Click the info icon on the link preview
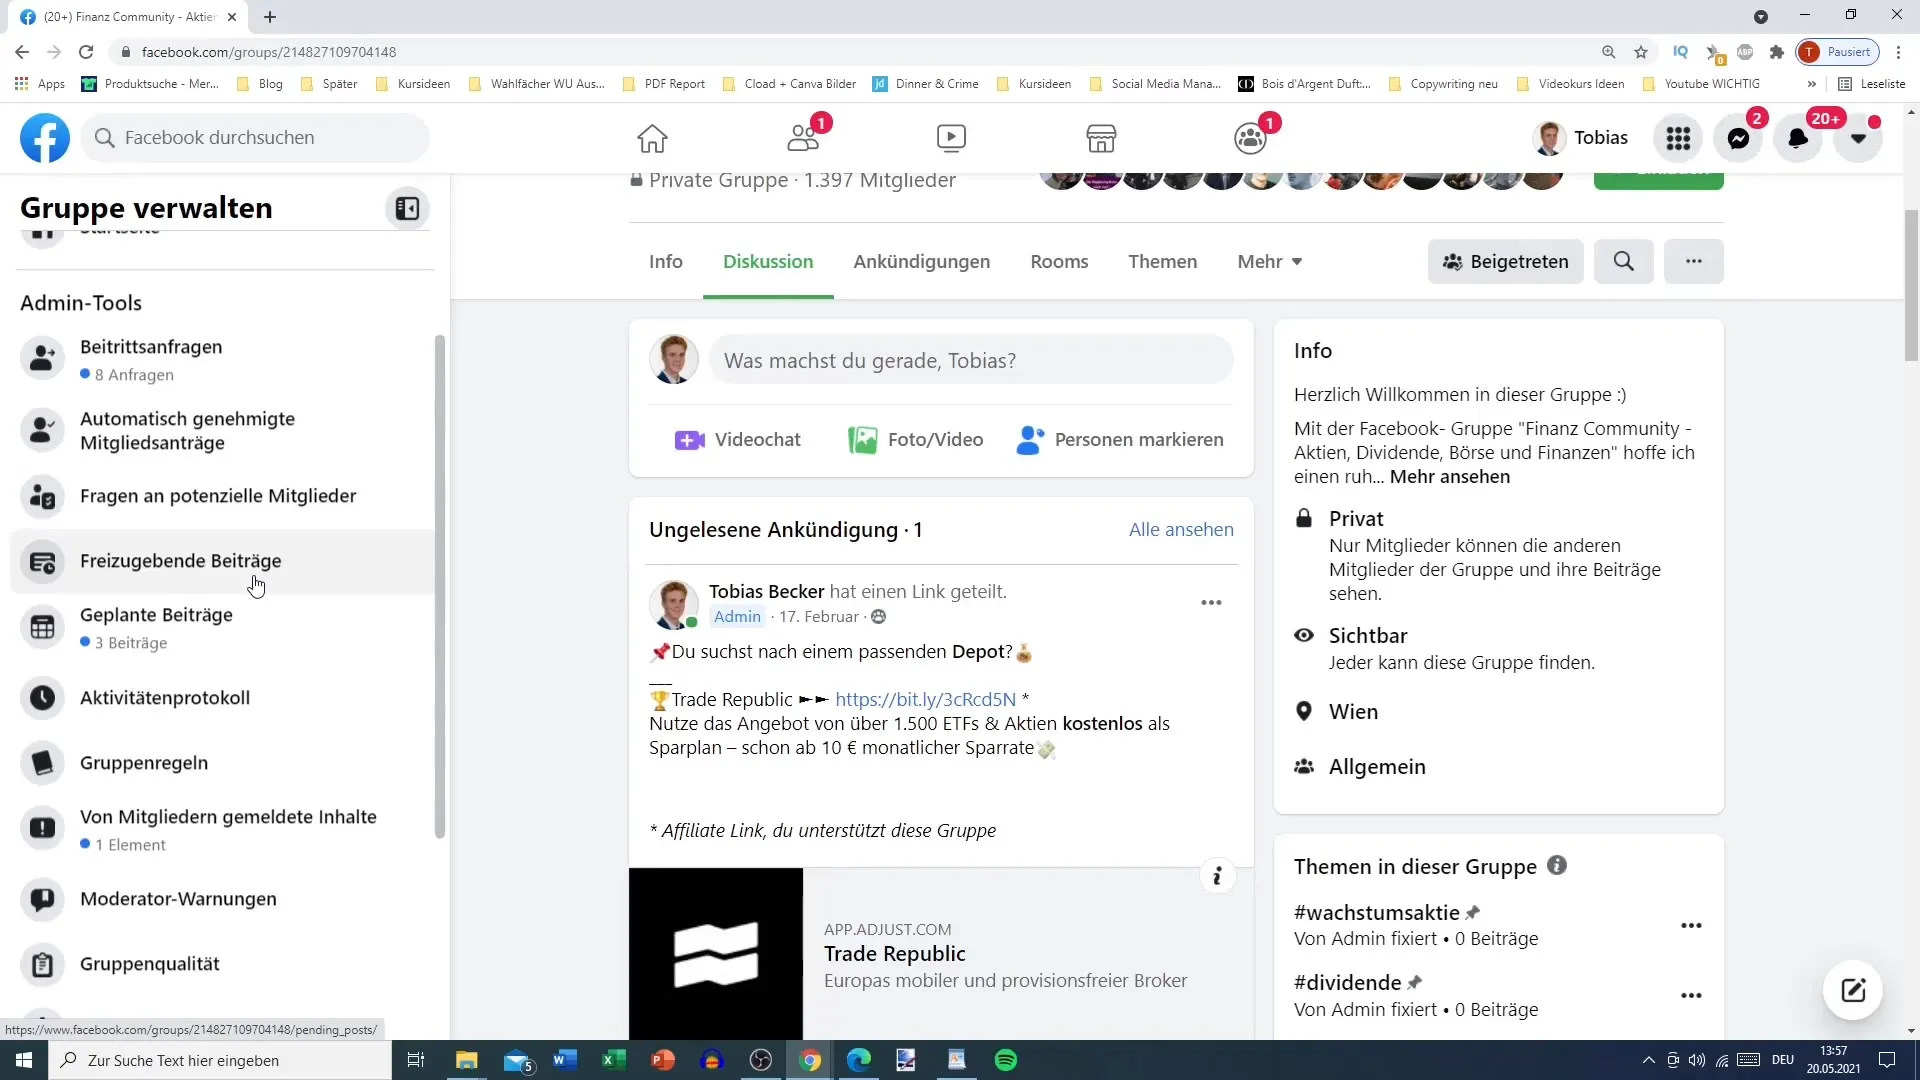1920x1080 pixels. (x=1217, y=876)
